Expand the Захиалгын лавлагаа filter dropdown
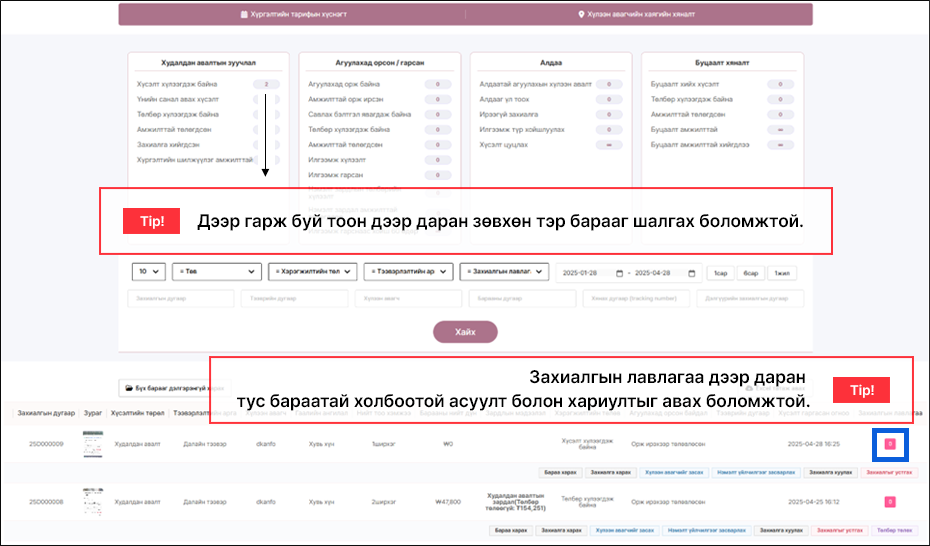930x546 pixels. click(506, 272)
